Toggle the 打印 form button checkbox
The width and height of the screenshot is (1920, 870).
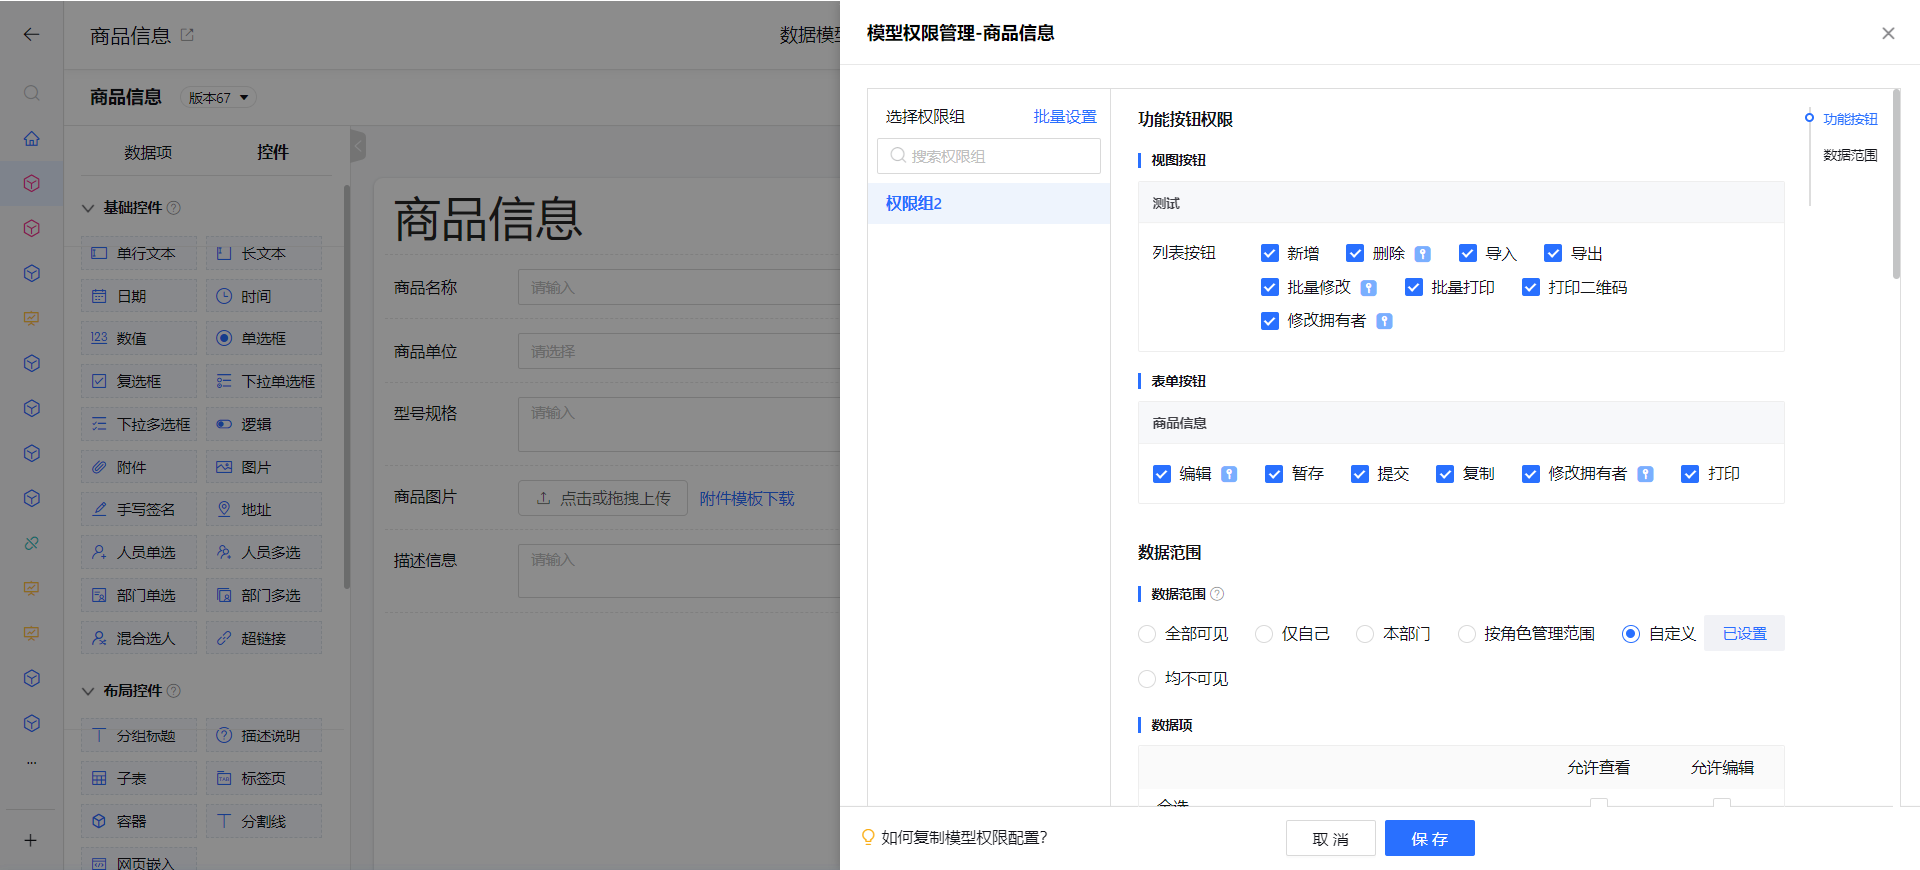[x=1690, y=474]
